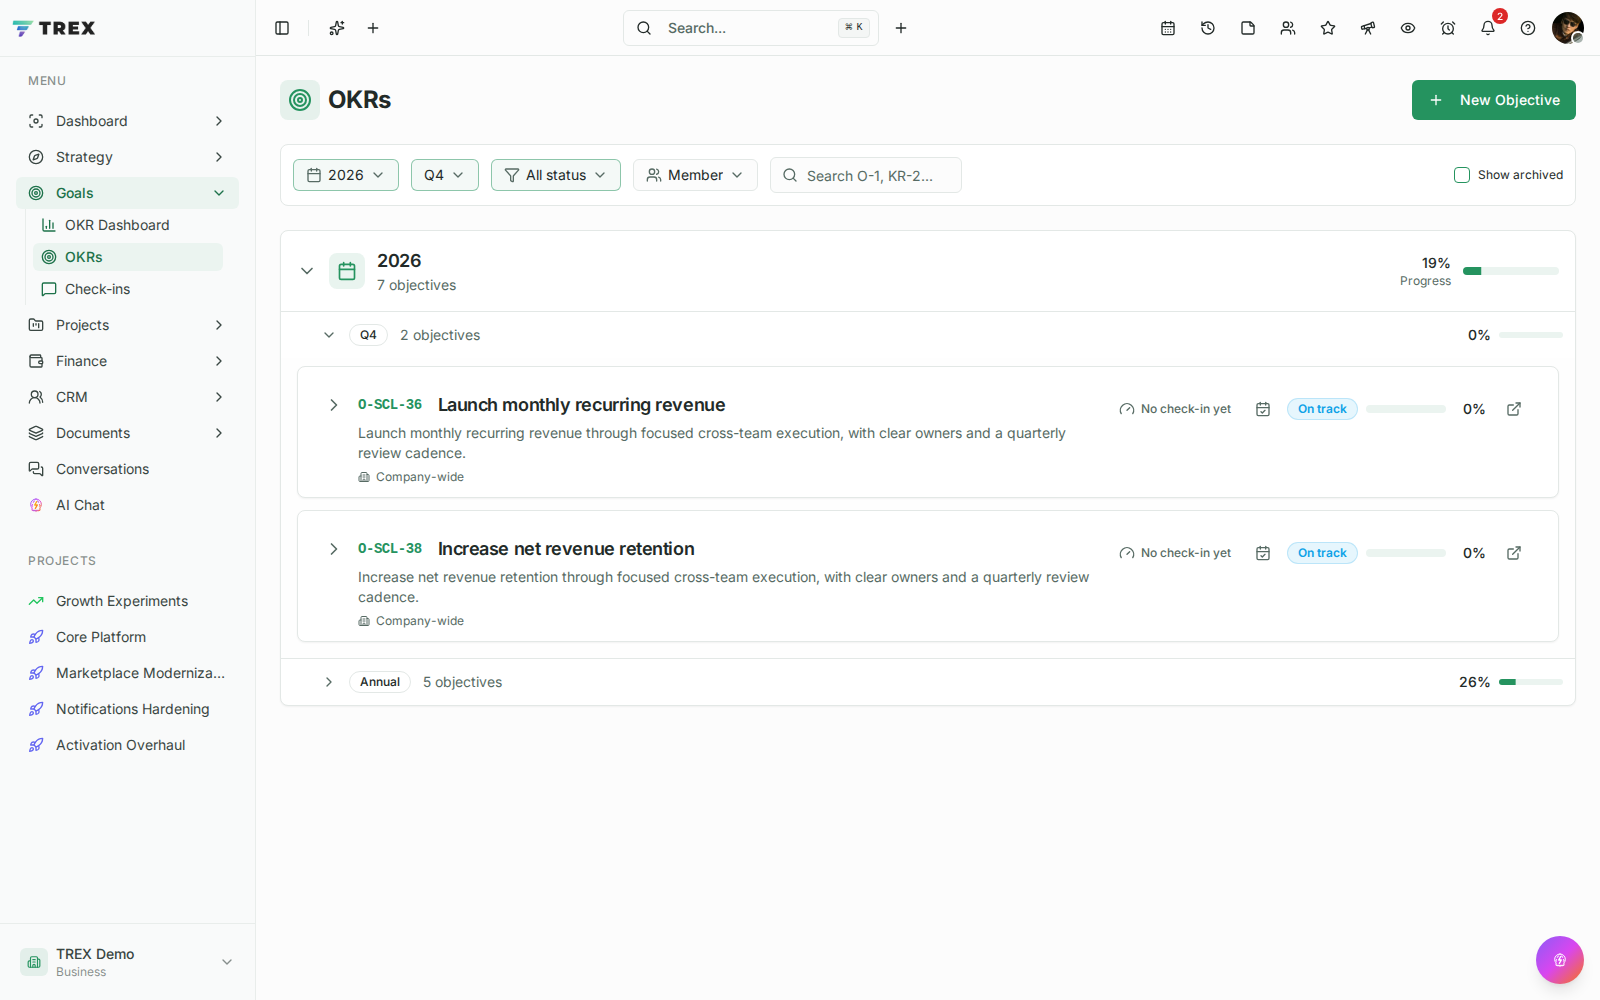Open the floating purple assistant button

pyautogui.click(x=1560, y=960)
